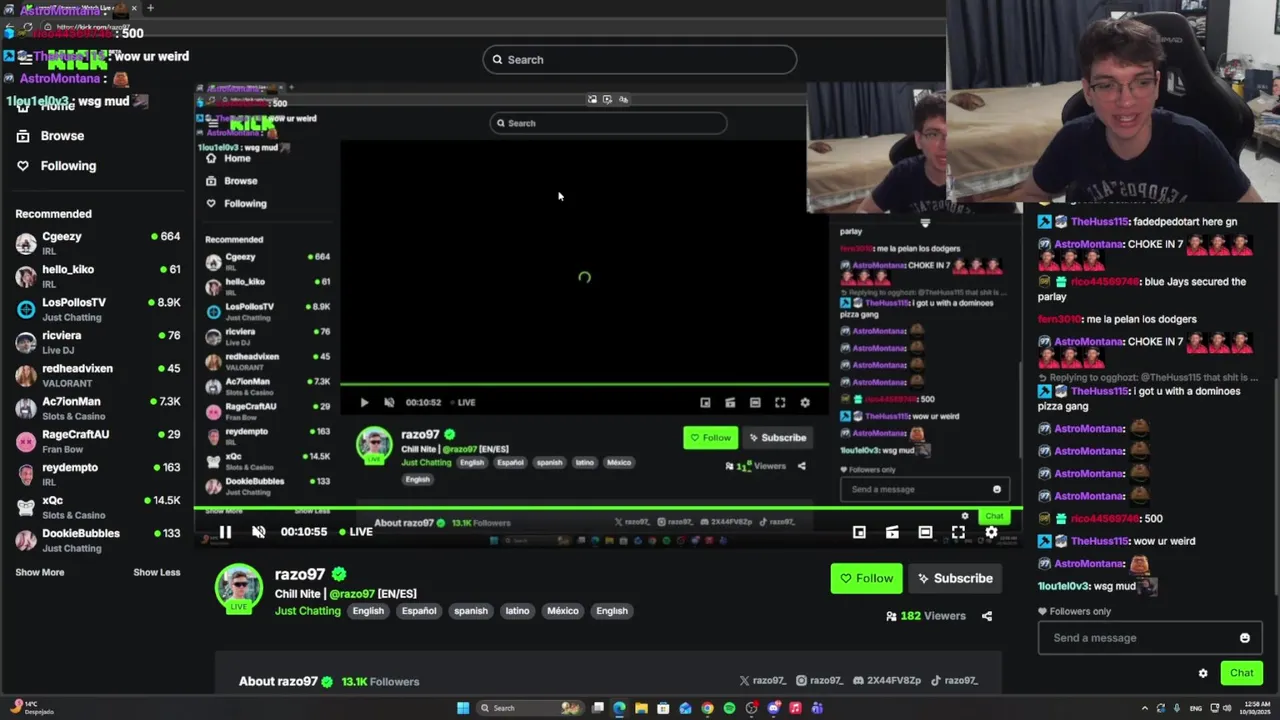Open picture-in-picture mini player on outer player
Screen dimensions: 1280x720
pyautogui.click(x=859, y=532)
